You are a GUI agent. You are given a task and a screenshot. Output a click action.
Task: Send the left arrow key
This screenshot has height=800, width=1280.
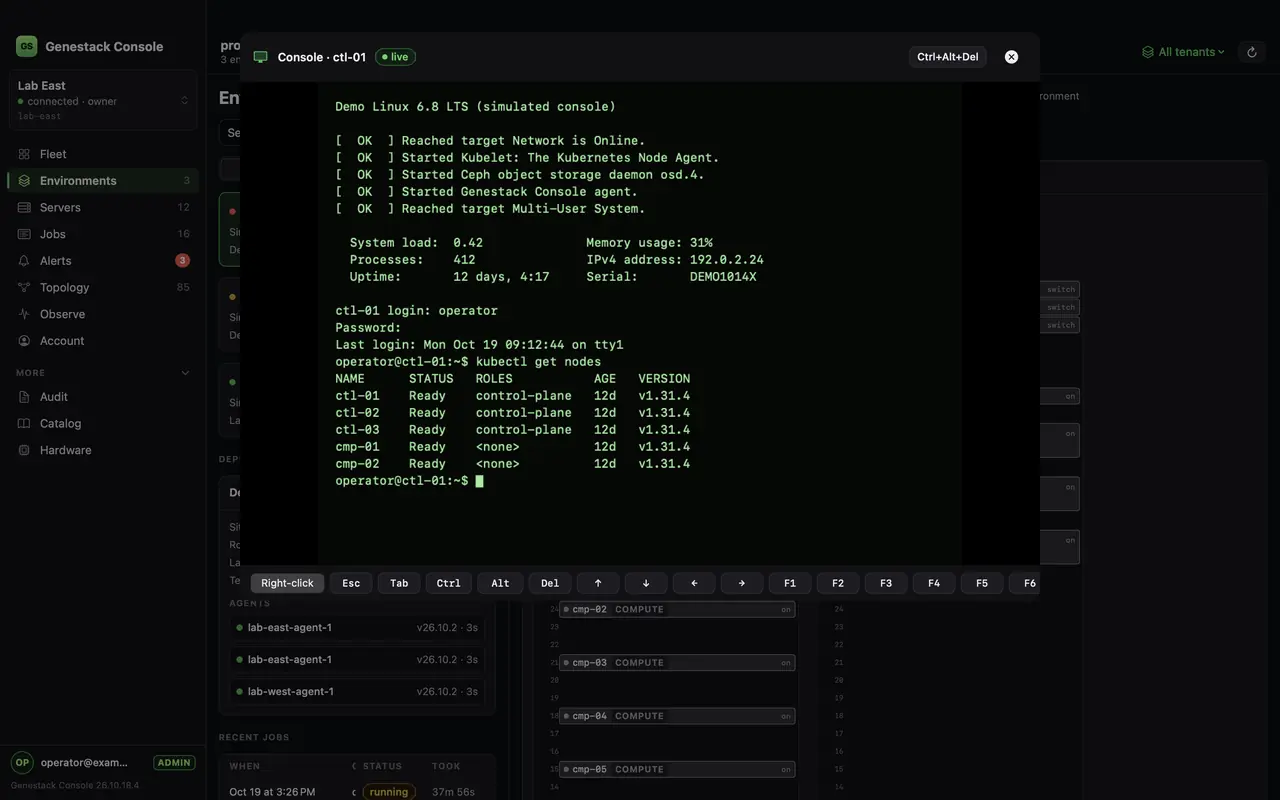694,583
